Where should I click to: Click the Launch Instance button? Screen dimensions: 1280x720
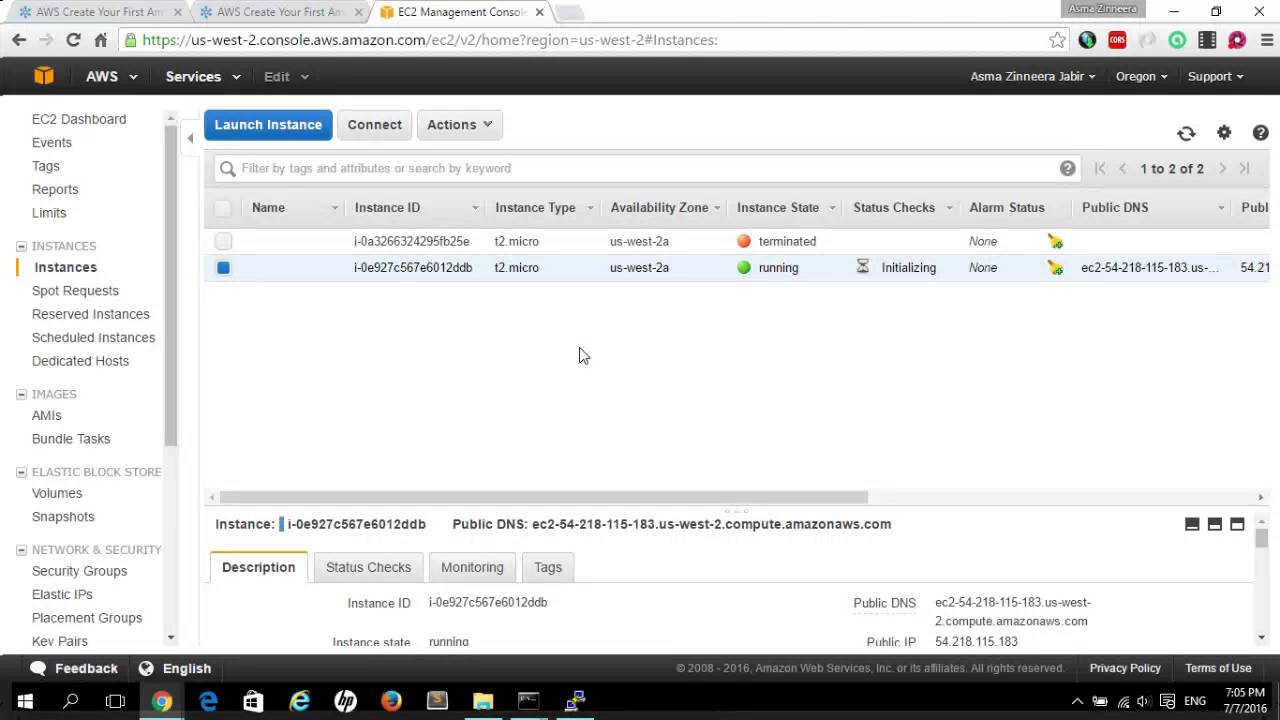point(268,125)
